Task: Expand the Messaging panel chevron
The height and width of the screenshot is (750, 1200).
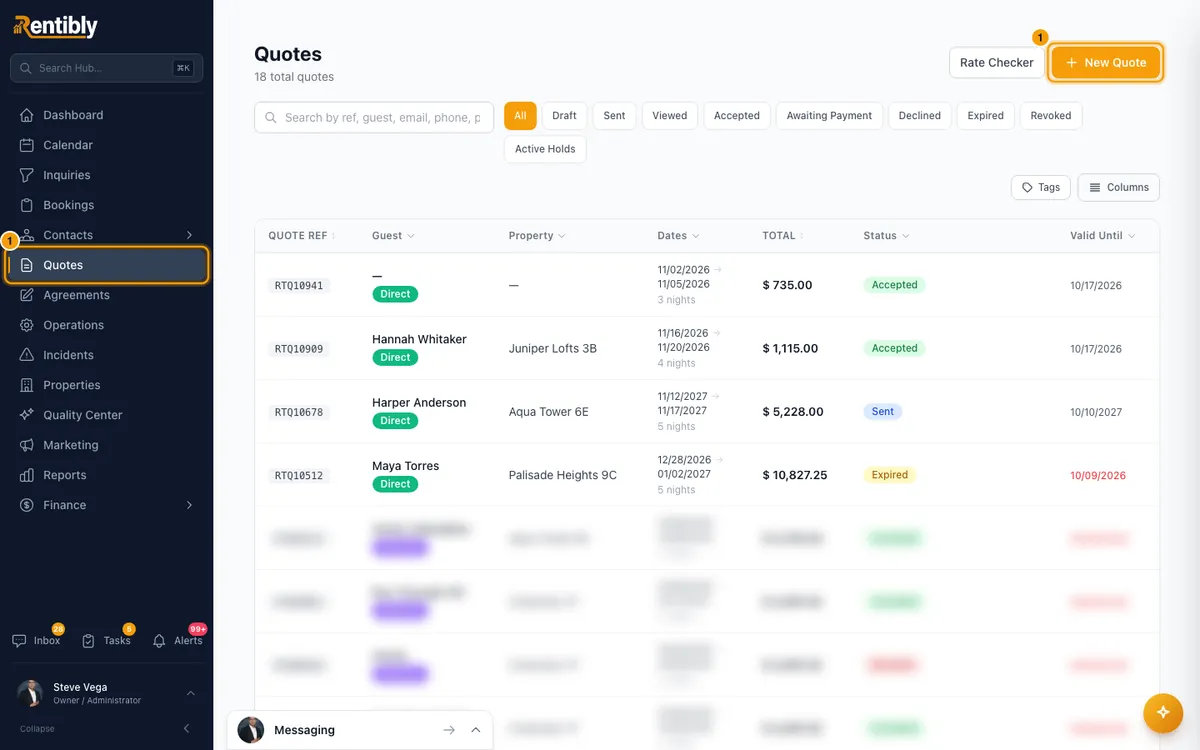Action: click(x=475, y=730)
